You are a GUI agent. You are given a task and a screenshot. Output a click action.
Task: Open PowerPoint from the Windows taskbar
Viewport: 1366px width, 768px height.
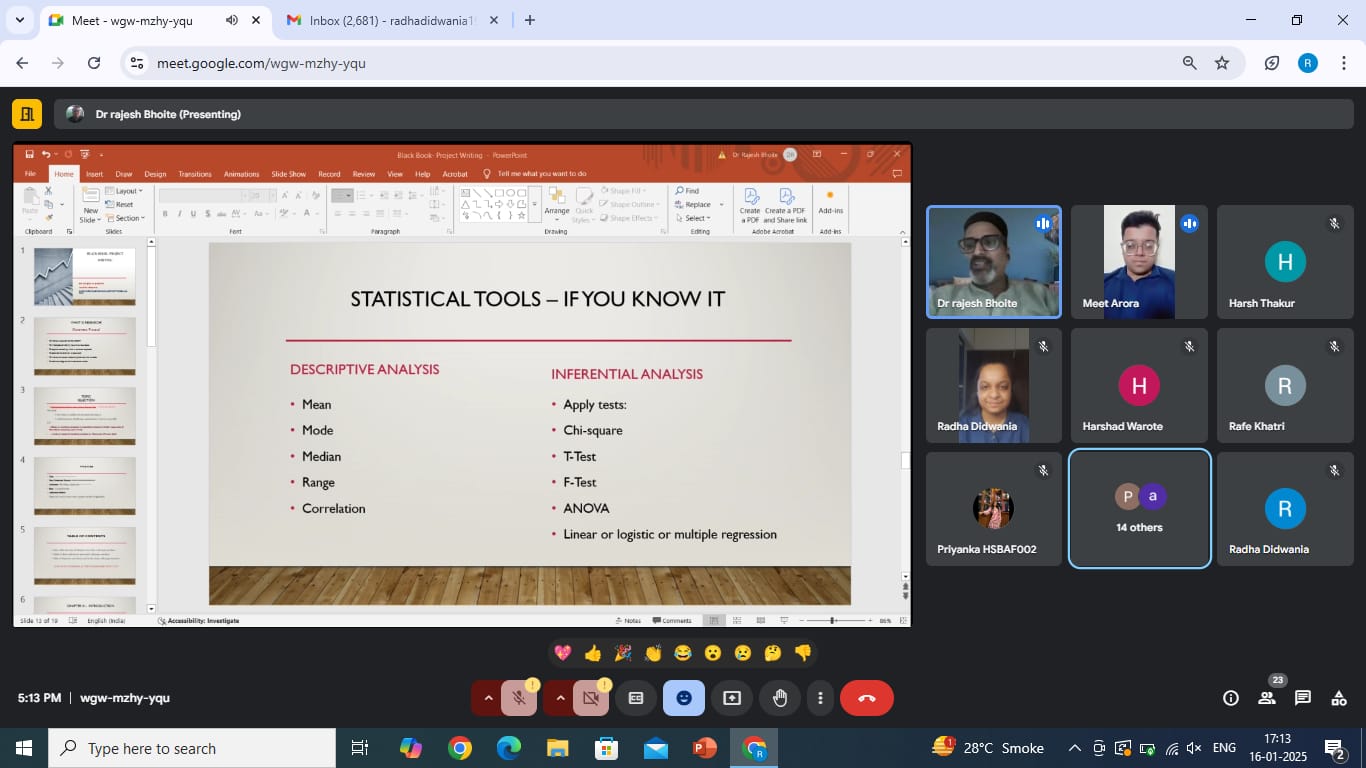[x=705, y=748]
